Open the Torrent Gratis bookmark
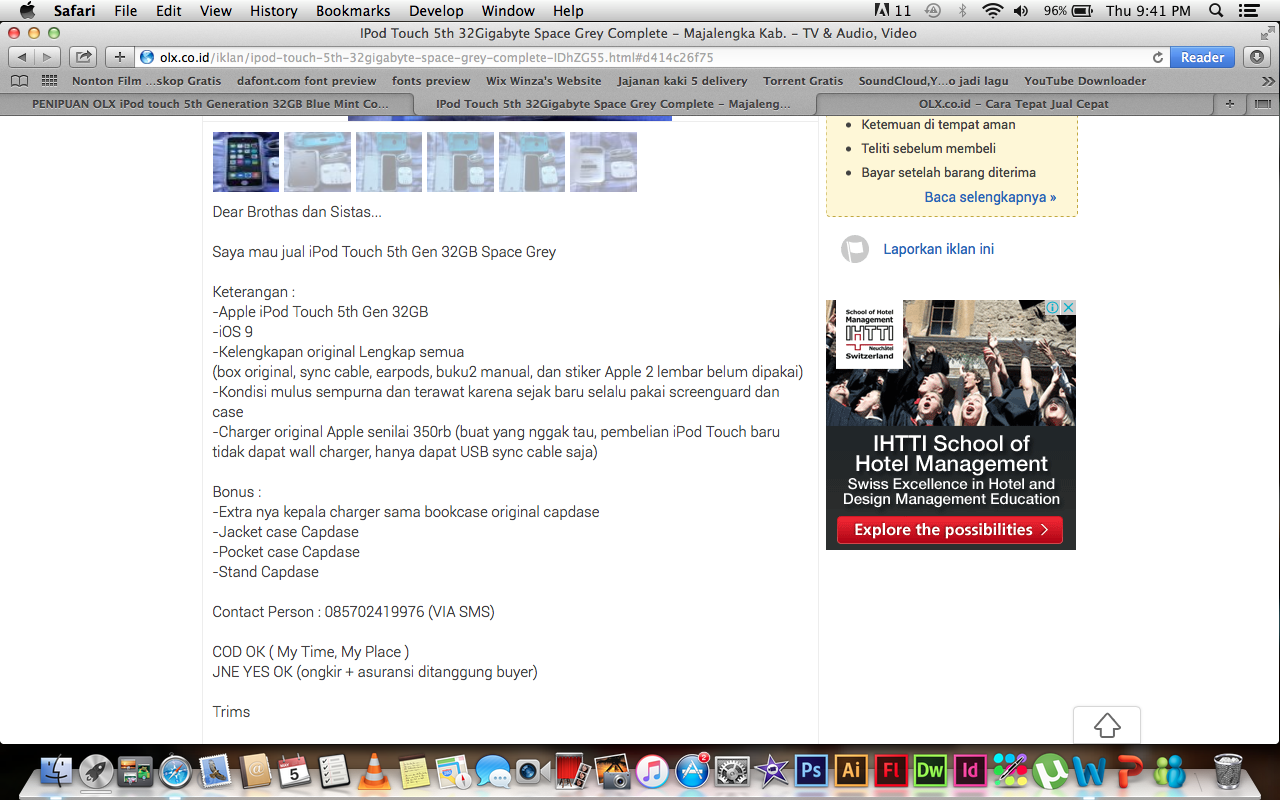This screenshot has width=1280, height=800. [x=803, y=81]
